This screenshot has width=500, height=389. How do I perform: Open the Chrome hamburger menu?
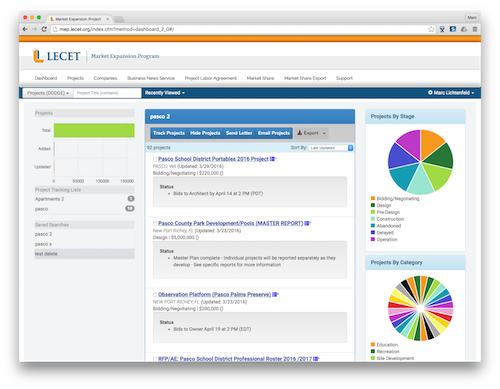pos(475,29)
